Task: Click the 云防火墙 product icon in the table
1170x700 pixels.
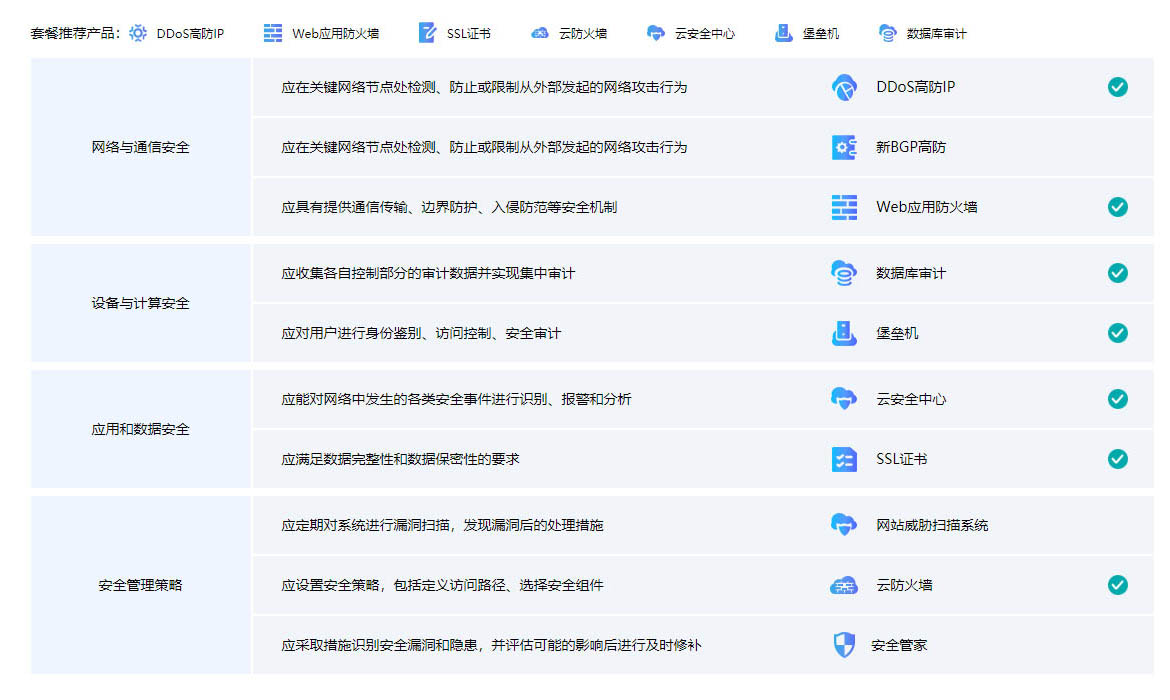Action: (844, 585)
